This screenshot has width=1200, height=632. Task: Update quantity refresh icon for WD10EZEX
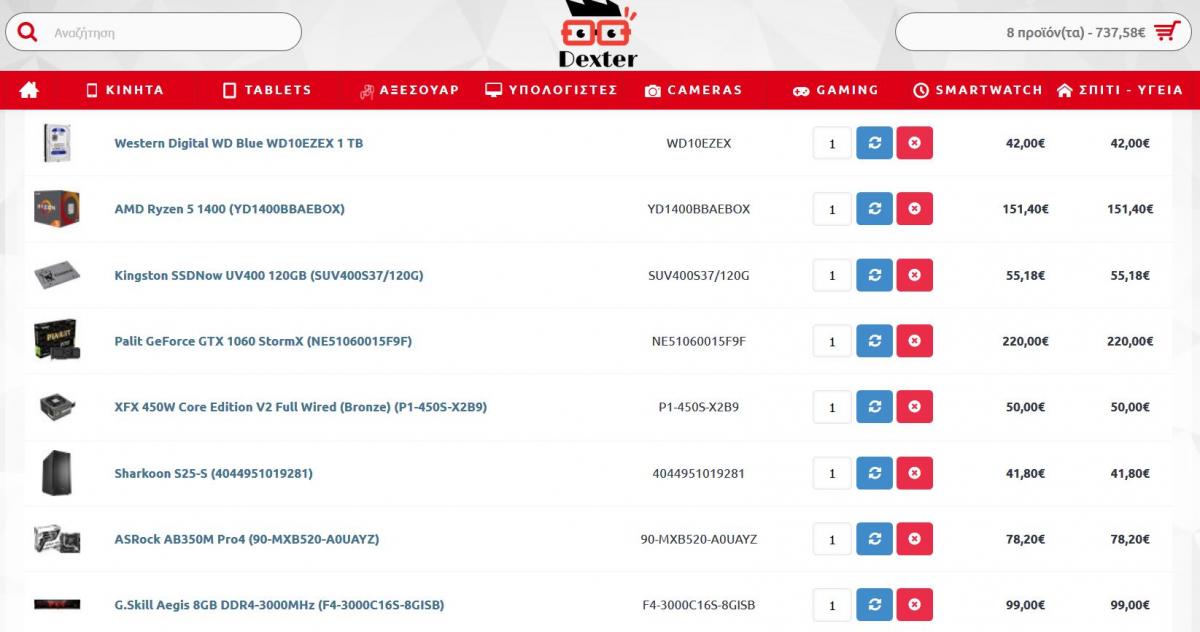tap(874, 143)
